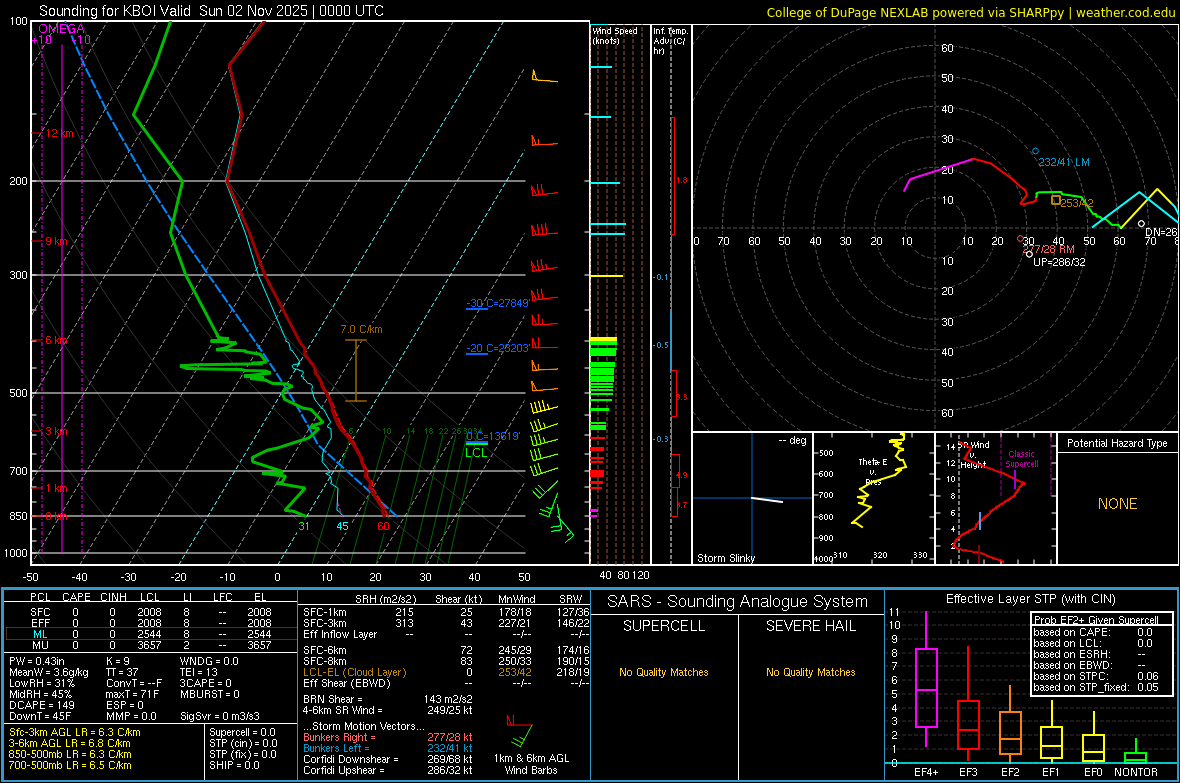Viewport: 1180px width, 783px height.
Task: Select the highlighted ML parcel row
Action: (x=149, y=634)
